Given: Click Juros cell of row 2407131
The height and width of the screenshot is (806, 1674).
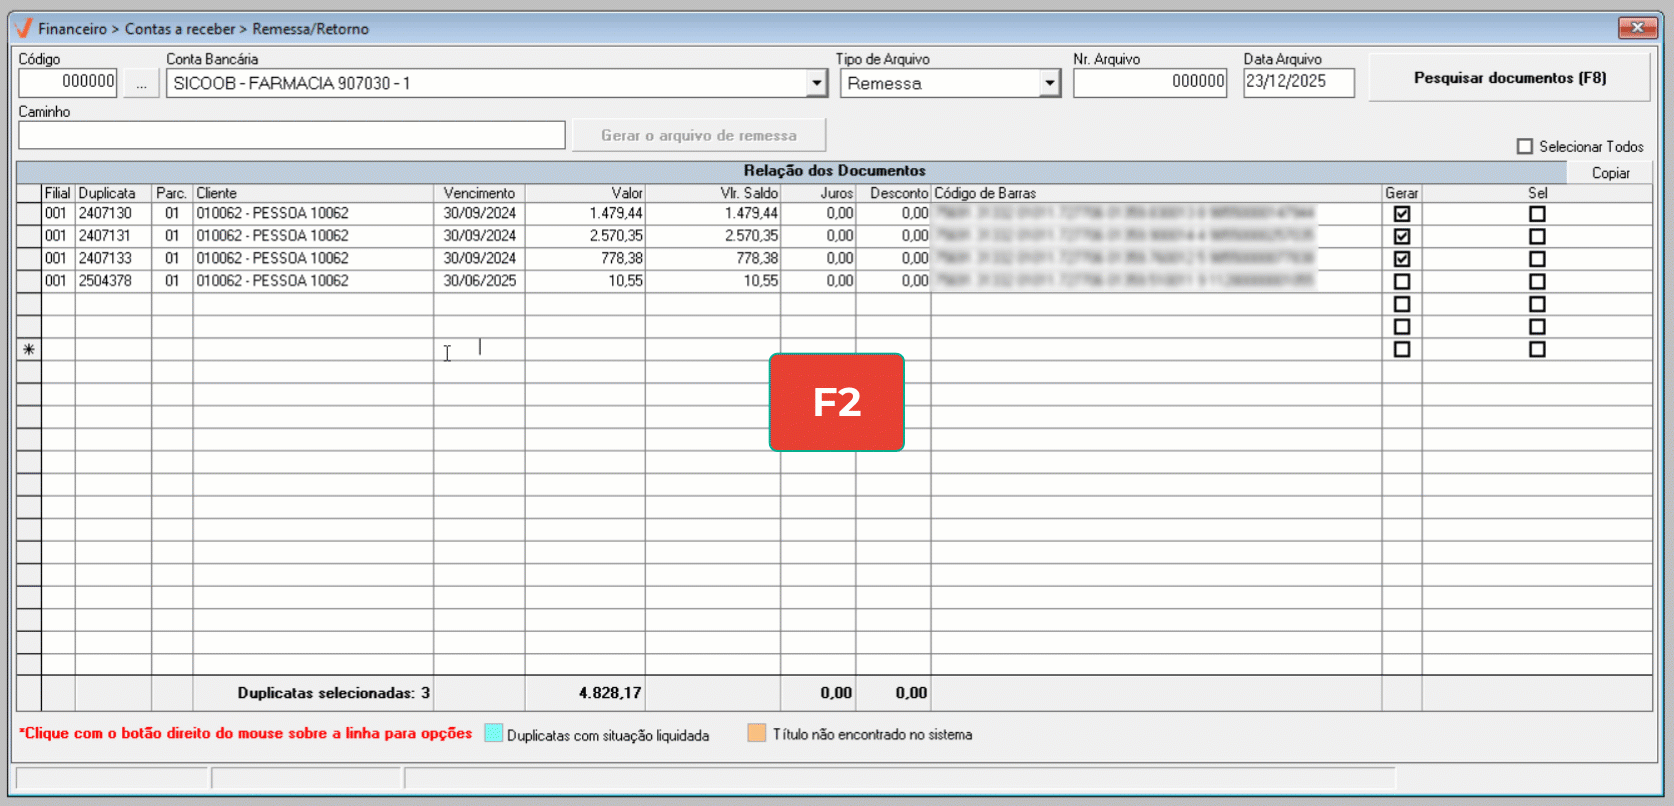Looking at the screenshot, I should 818,236.
